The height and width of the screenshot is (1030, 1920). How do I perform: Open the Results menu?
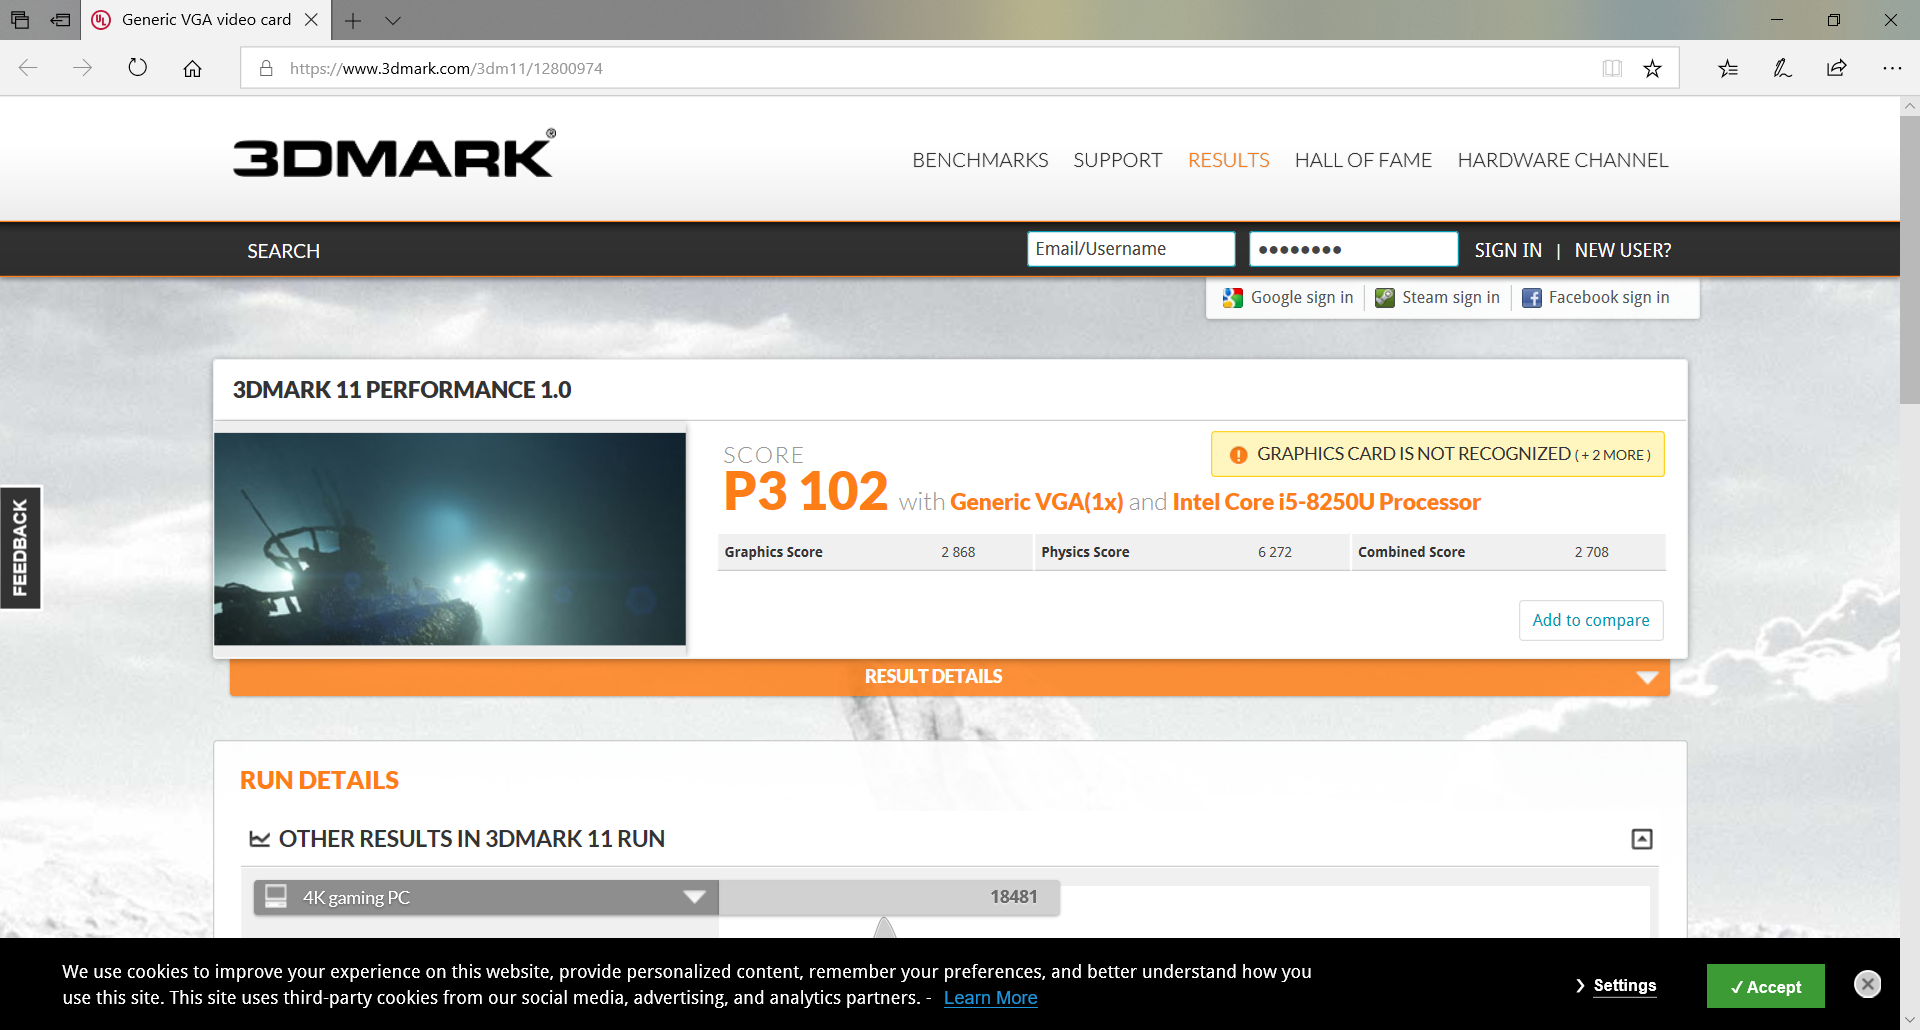point(1229,160)
